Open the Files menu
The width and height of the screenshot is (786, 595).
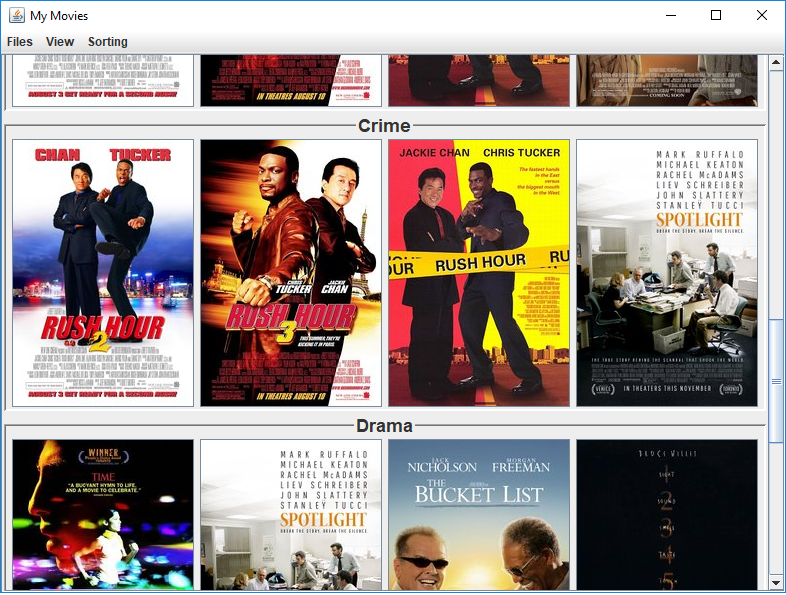pyautogui.click(x=20, y=42)
